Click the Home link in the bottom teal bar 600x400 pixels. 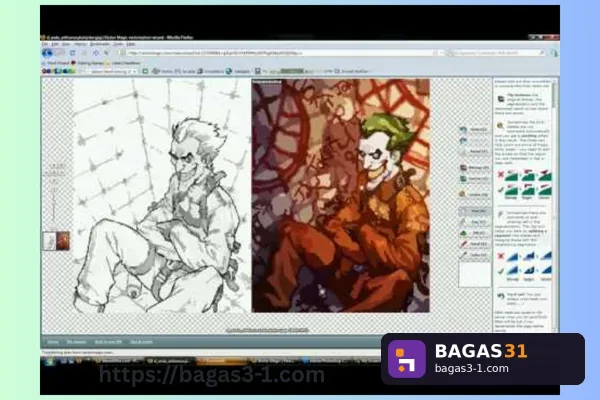[x=53, y=342]
